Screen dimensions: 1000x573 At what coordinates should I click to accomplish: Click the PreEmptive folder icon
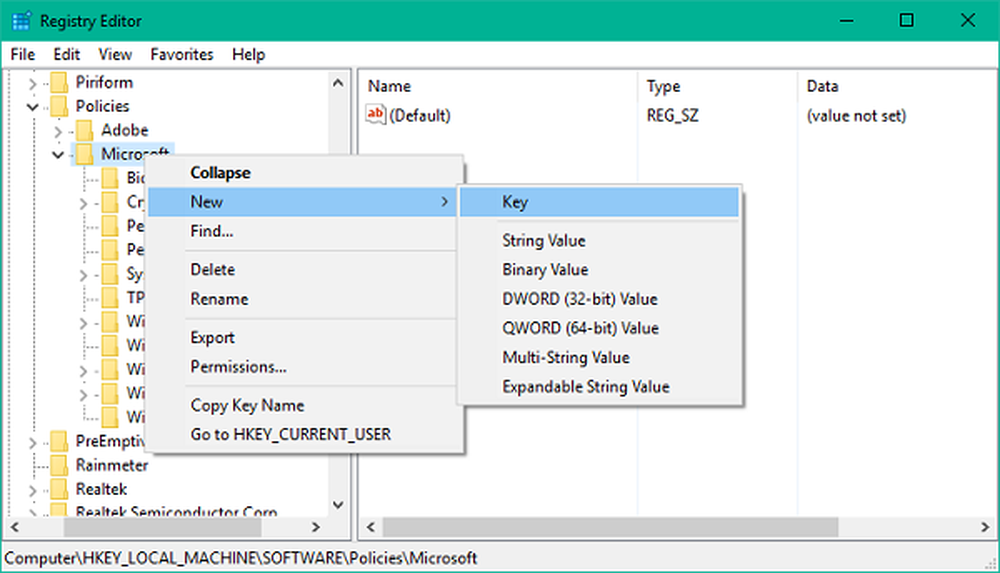point(59,441)
